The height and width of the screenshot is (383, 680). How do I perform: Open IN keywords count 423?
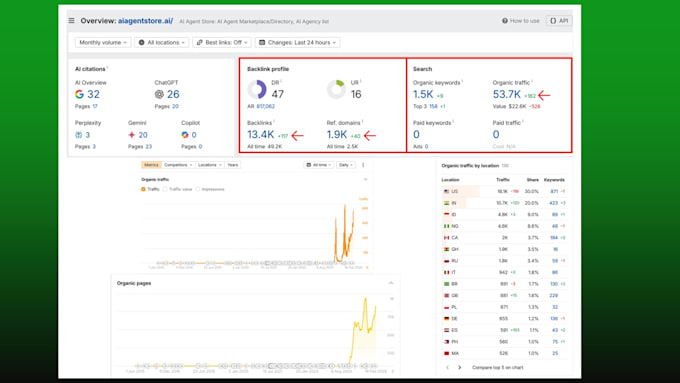tap(554, 203)
